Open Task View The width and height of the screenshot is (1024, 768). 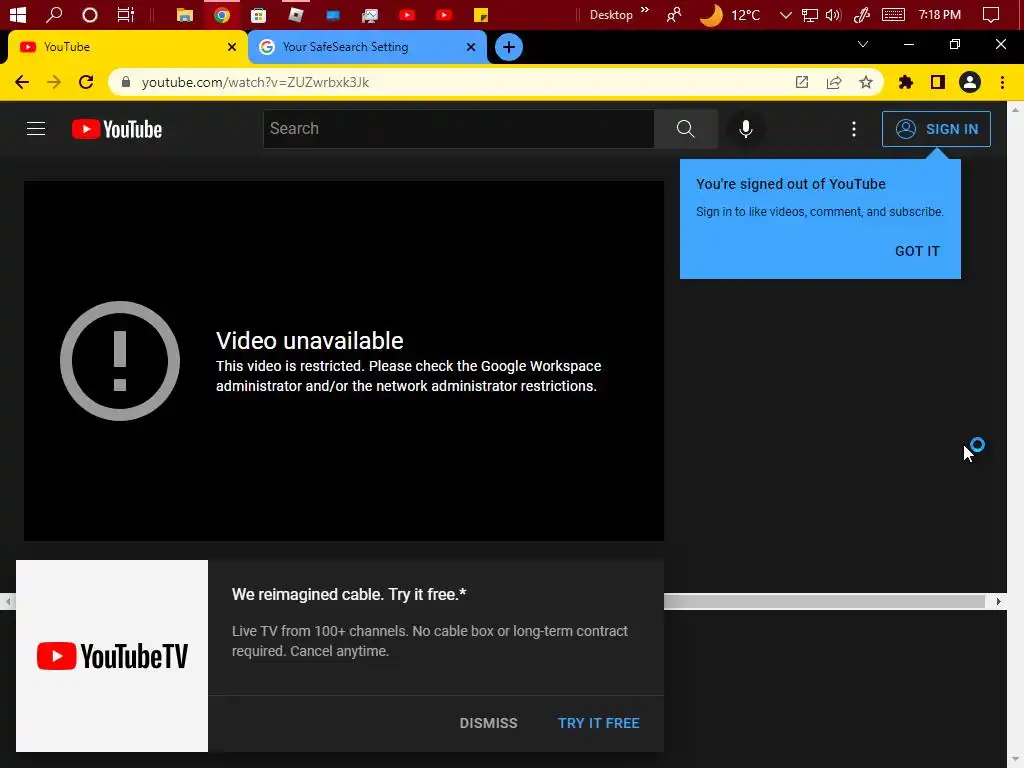point(125,14)
